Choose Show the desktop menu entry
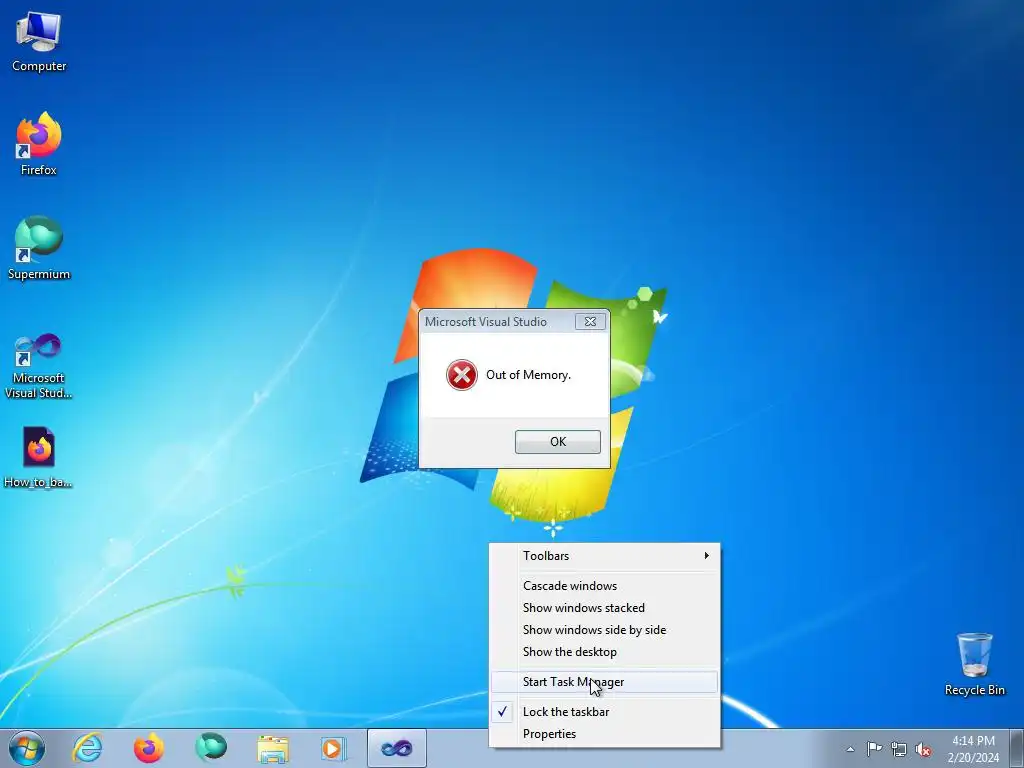The width and height of the screenshot is (1024, 768). 605,652
